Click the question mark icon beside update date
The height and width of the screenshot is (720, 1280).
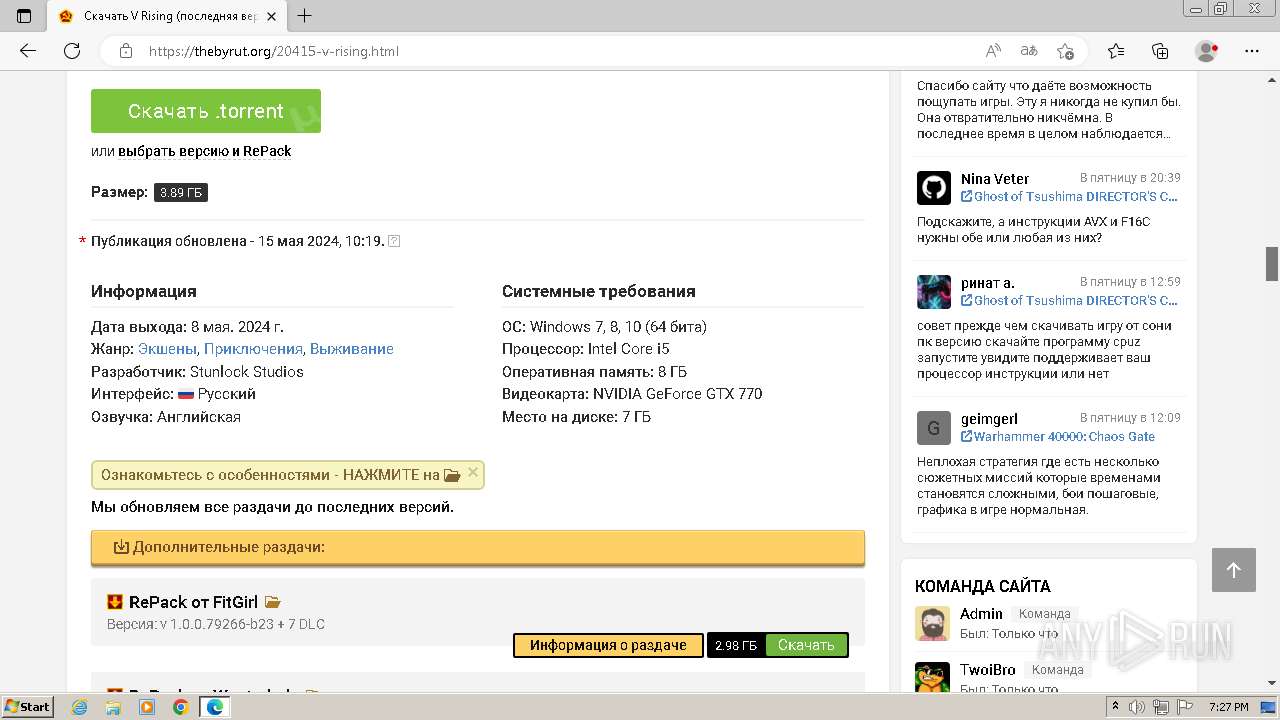tap(394, 241)
